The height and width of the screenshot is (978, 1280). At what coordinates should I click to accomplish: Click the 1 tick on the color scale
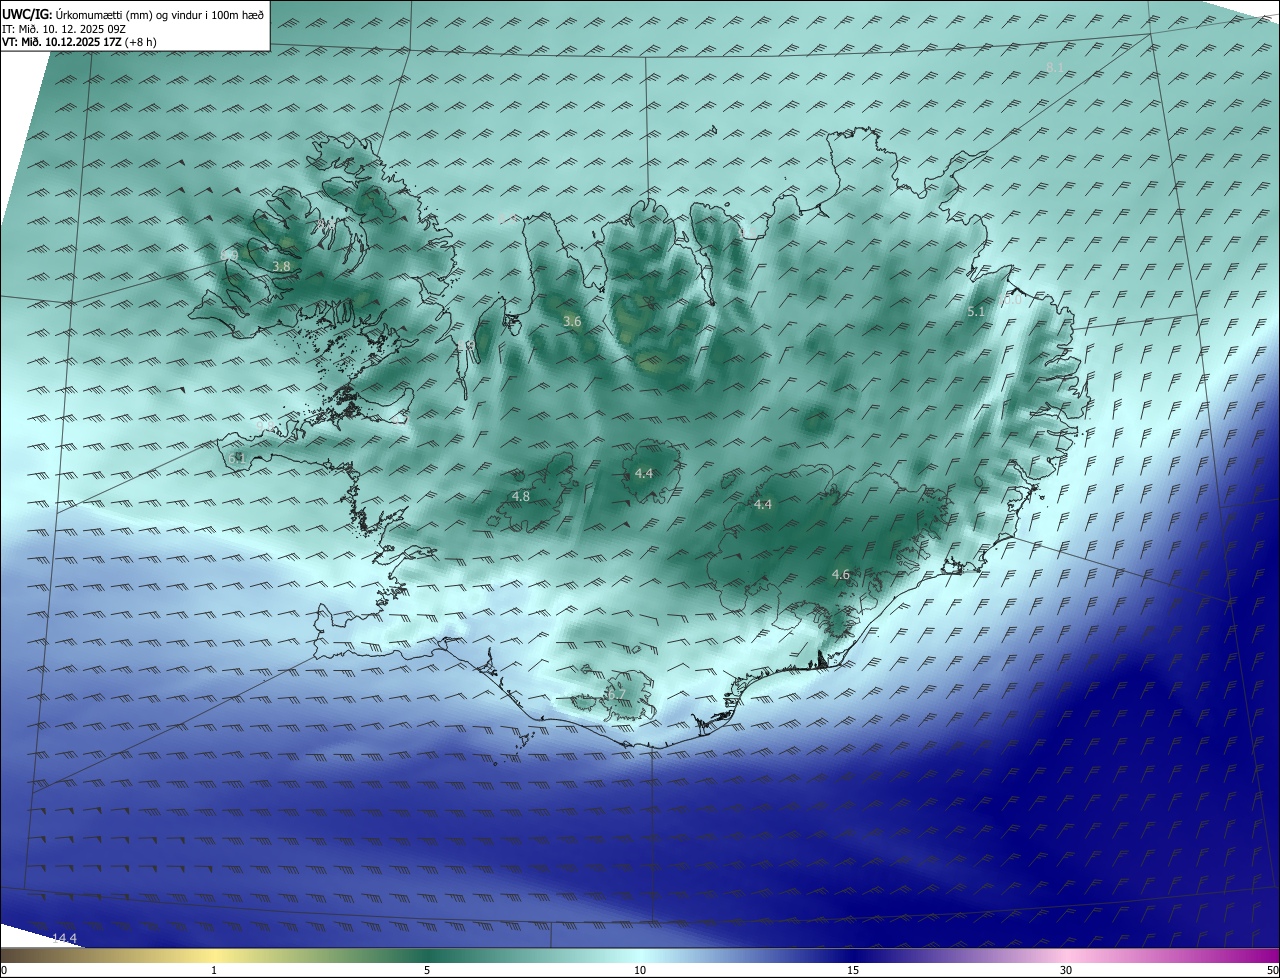[x=214, y=970]
